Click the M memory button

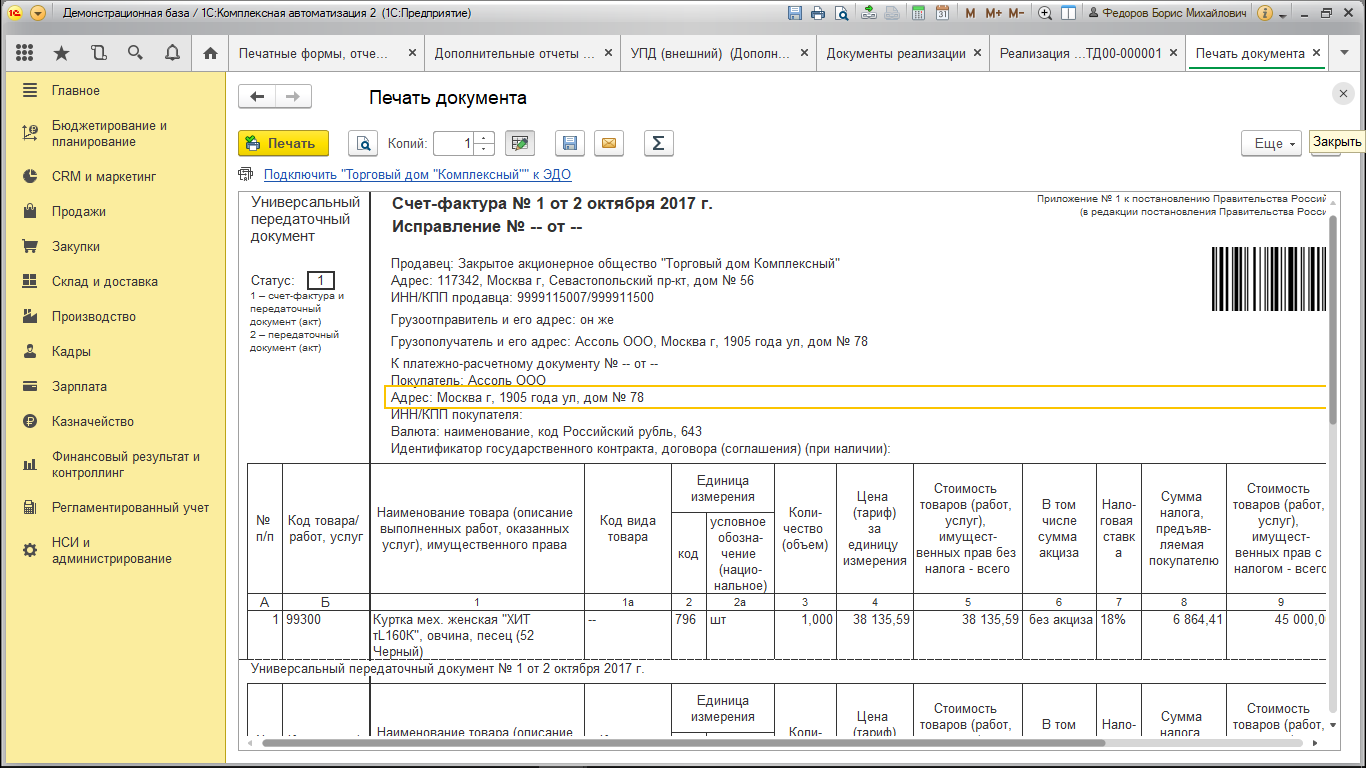pos(970,13)
